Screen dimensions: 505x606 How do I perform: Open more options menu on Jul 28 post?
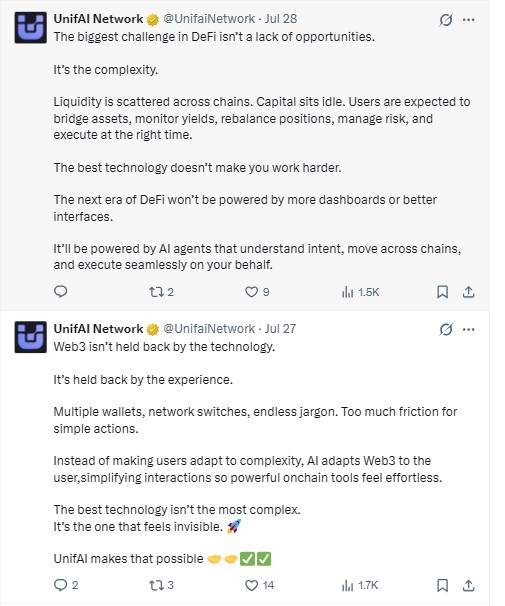click(x=468, y=20)
